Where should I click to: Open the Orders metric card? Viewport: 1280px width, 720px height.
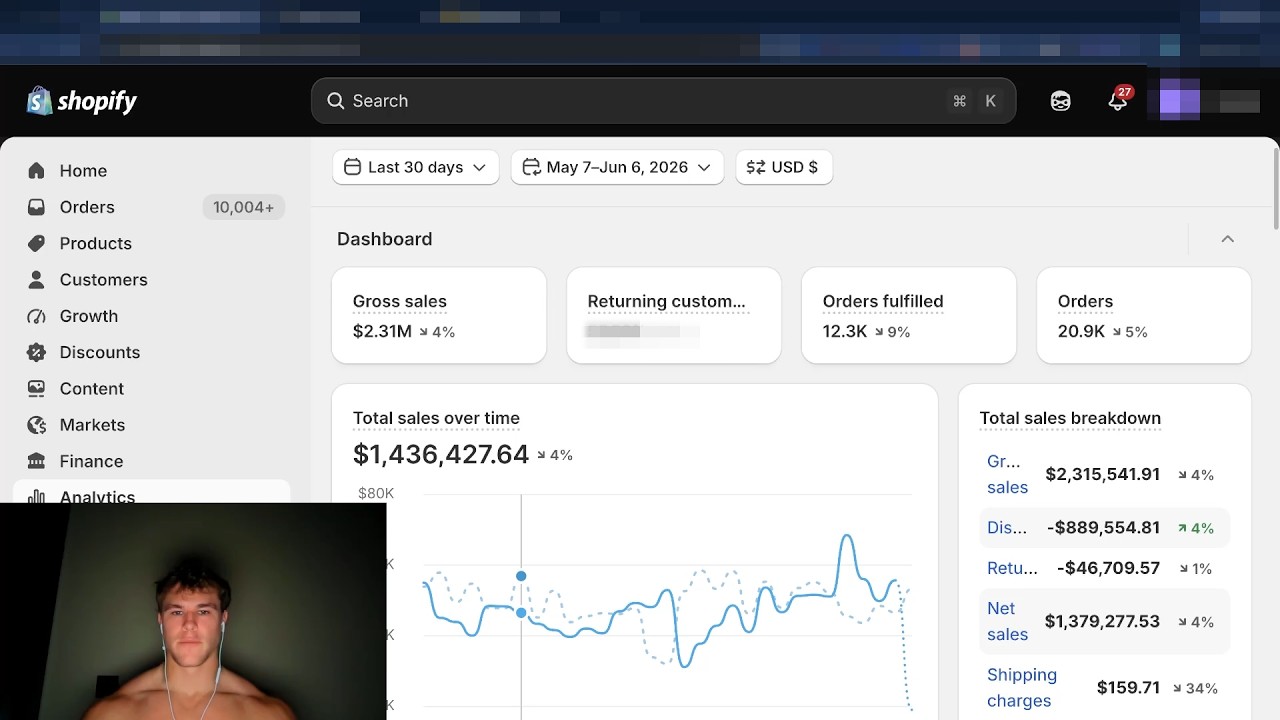click(x=1144, y=315)
